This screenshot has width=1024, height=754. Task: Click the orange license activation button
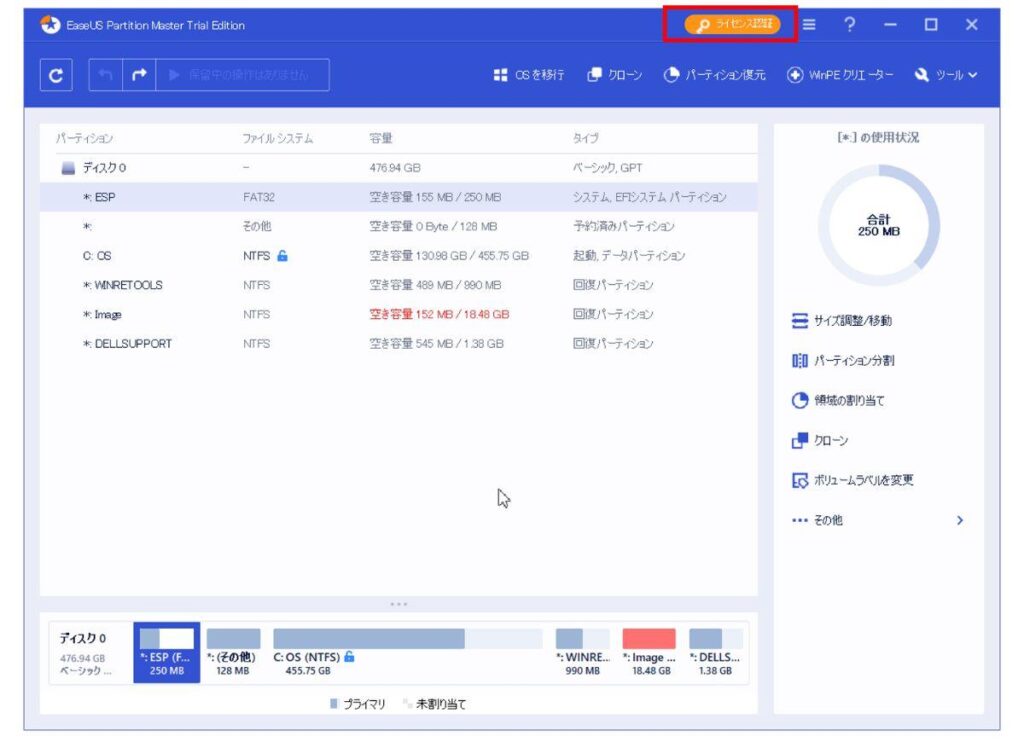click(x=731, y=25)
